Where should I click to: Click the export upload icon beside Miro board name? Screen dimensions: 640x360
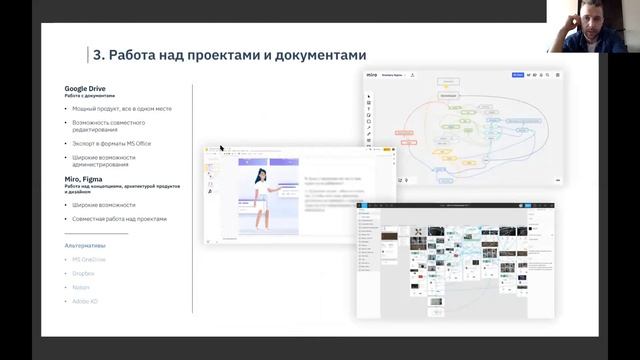tap(413, 75)
